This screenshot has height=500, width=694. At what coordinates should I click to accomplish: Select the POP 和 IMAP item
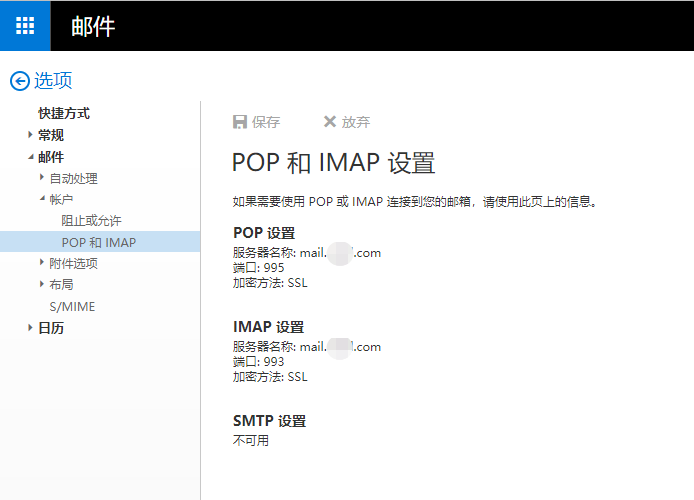pyautogui.click(x=100, y=242)
